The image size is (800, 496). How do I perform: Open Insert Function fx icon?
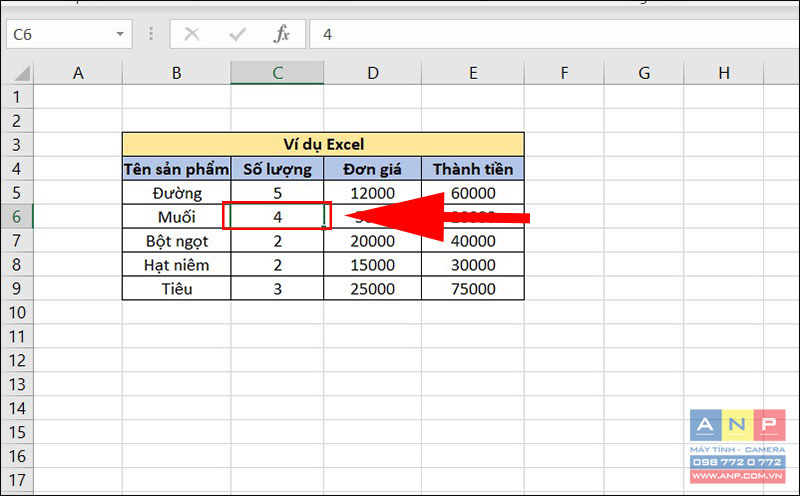[x=282, y=34]
